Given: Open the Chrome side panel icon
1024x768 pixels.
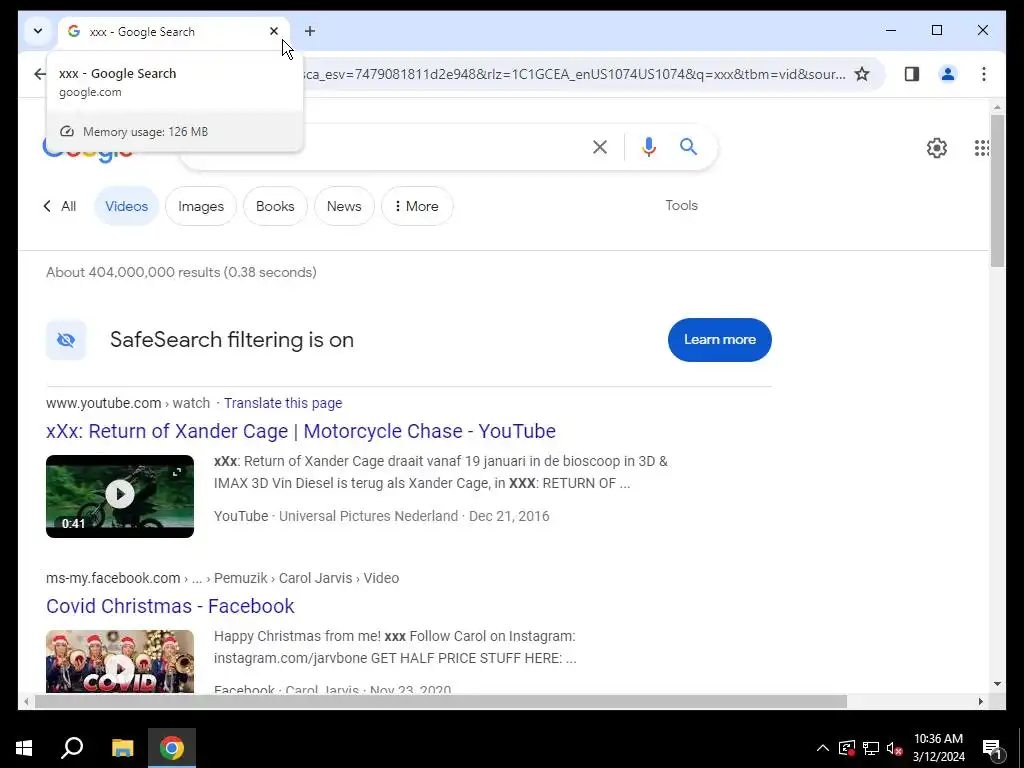Looking at the screenshot, I should 912,74.
